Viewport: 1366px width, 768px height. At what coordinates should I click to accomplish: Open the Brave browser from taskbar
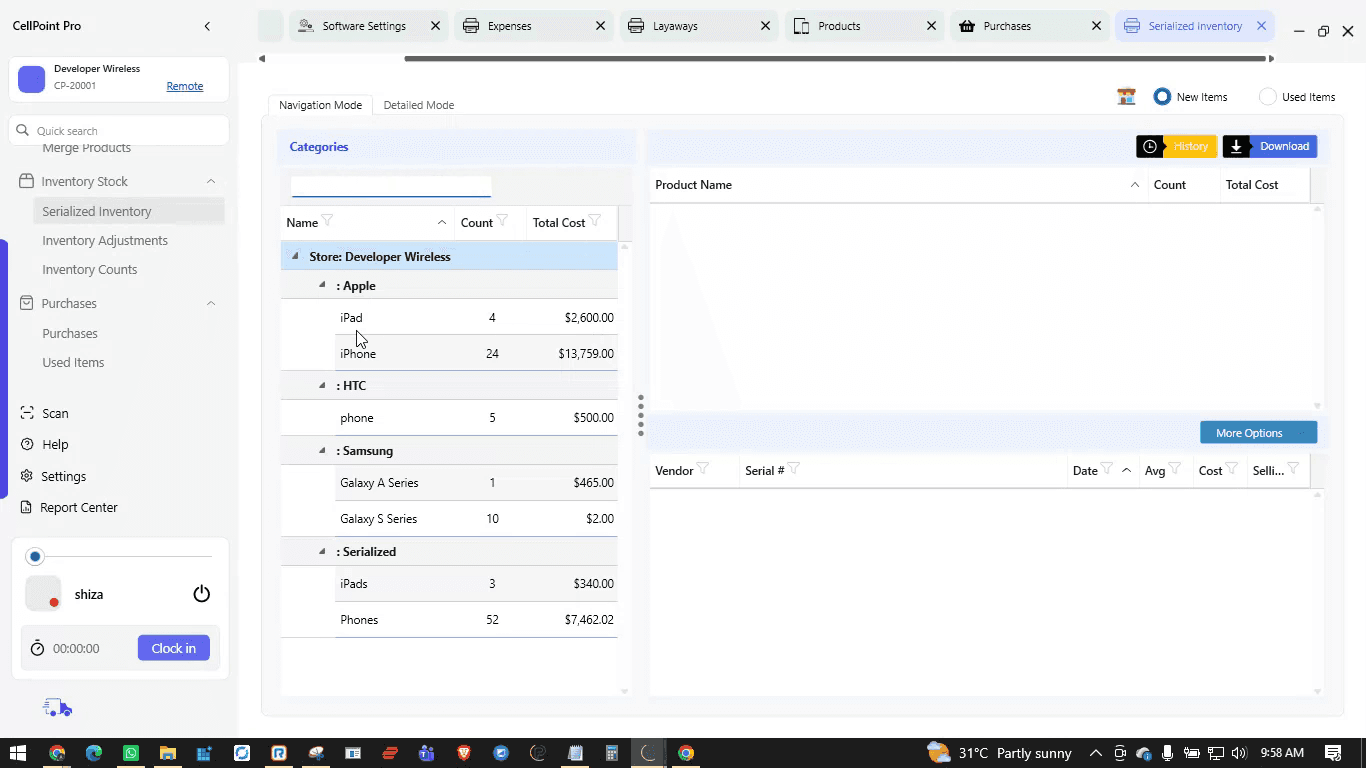(464, 753)
